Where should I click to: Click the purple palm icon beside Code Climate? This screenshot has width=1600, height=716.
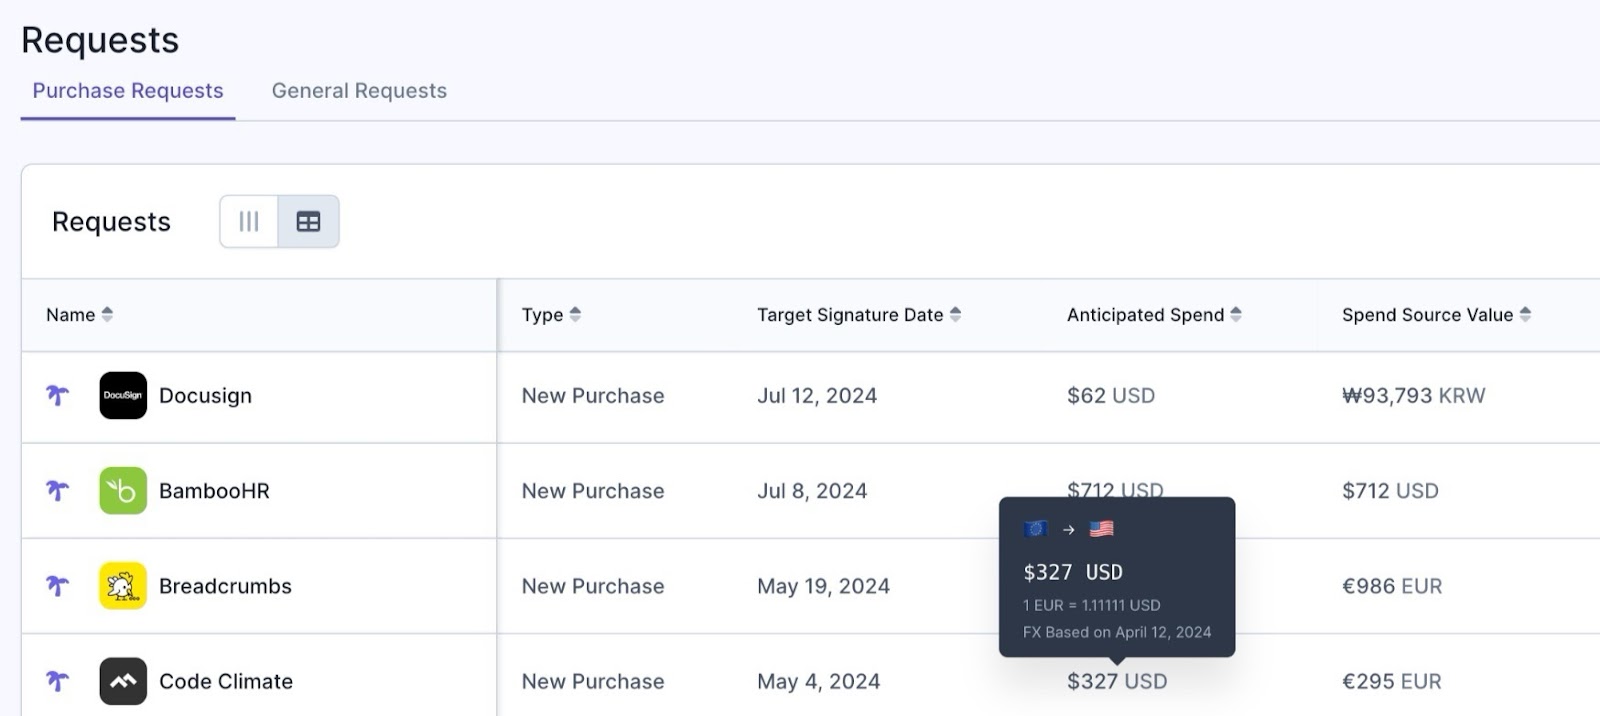pos(58,681)
